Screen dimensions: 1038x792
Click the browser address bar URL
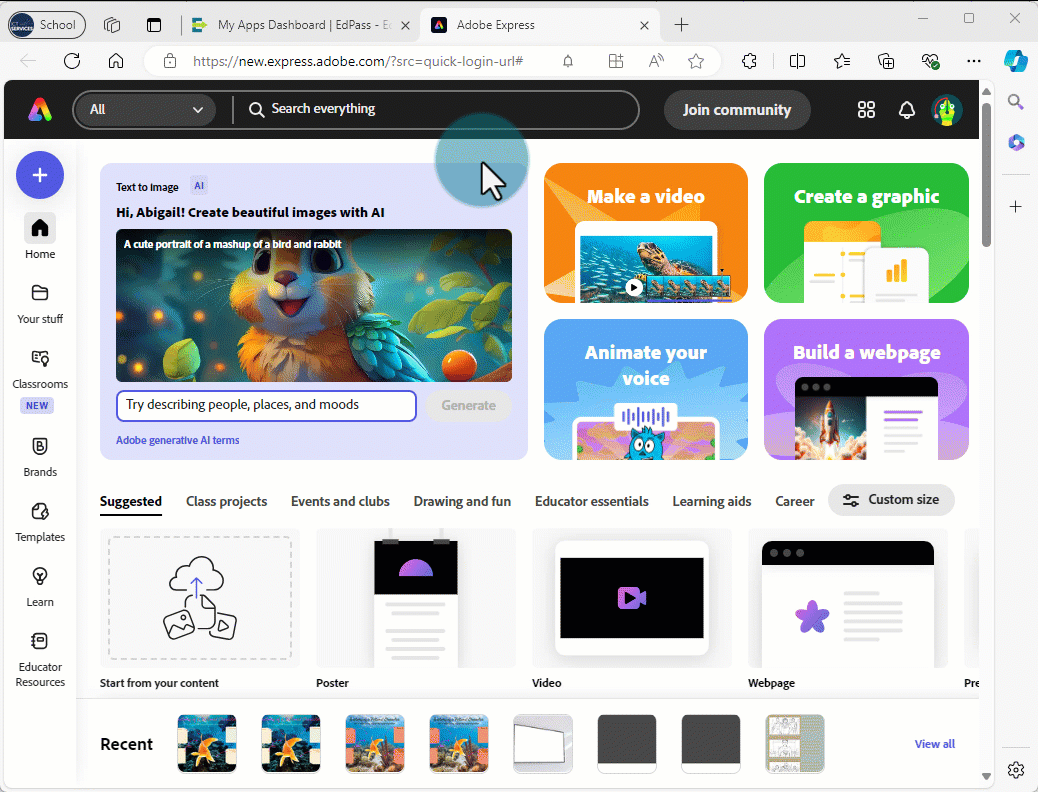(357, 61)
